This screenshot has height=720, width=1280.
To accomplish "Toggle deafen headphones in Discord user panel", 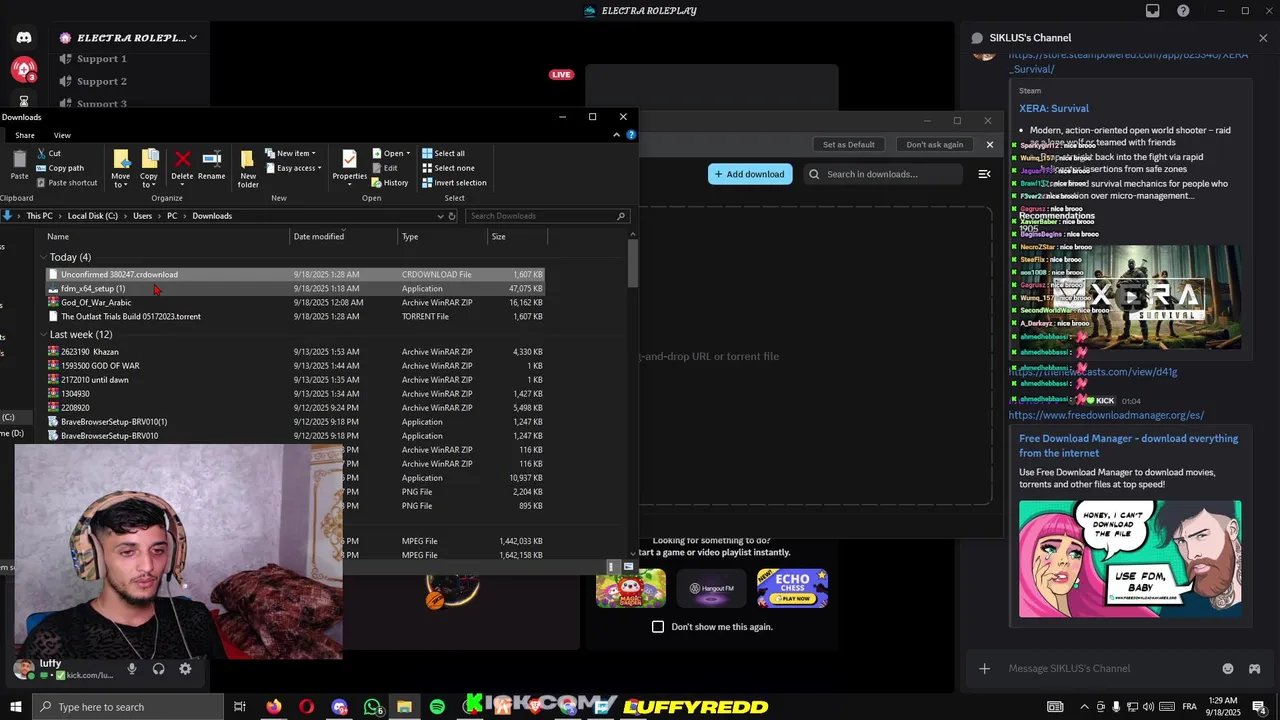I will click(158, 669).
